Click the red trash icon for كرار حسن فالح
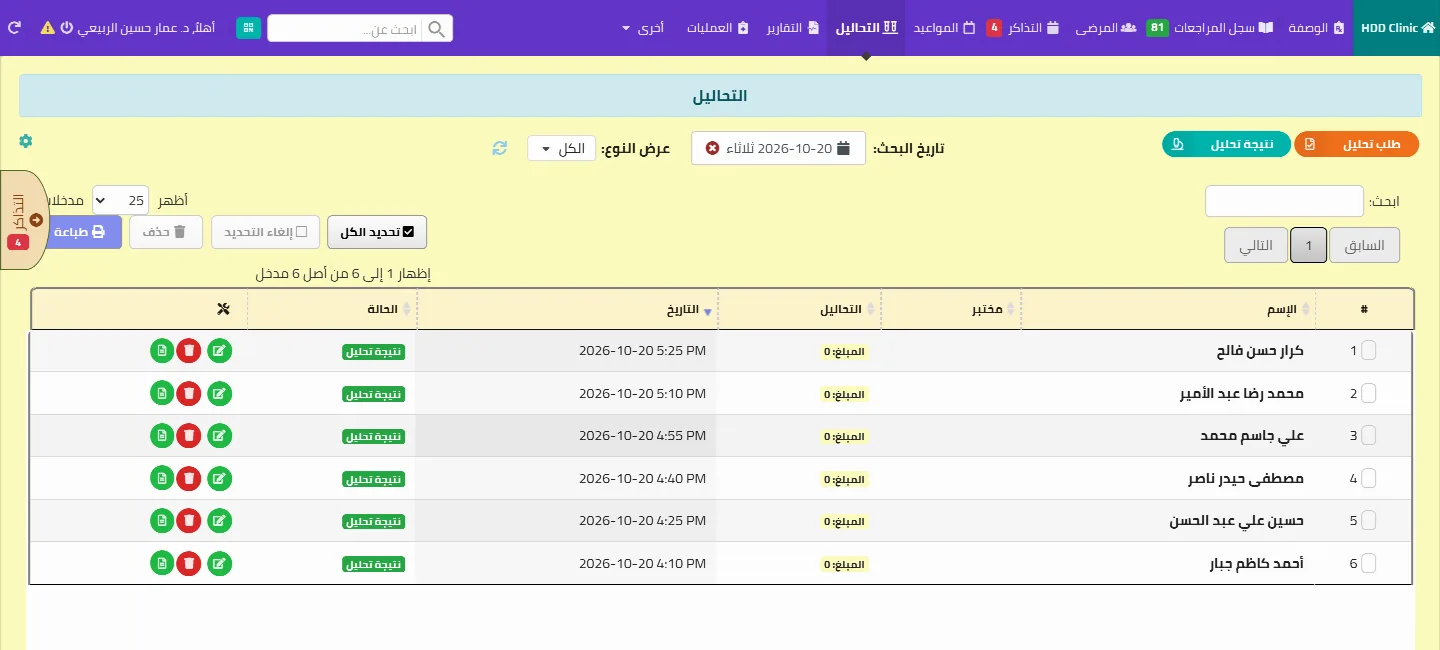 pos(188,351)
